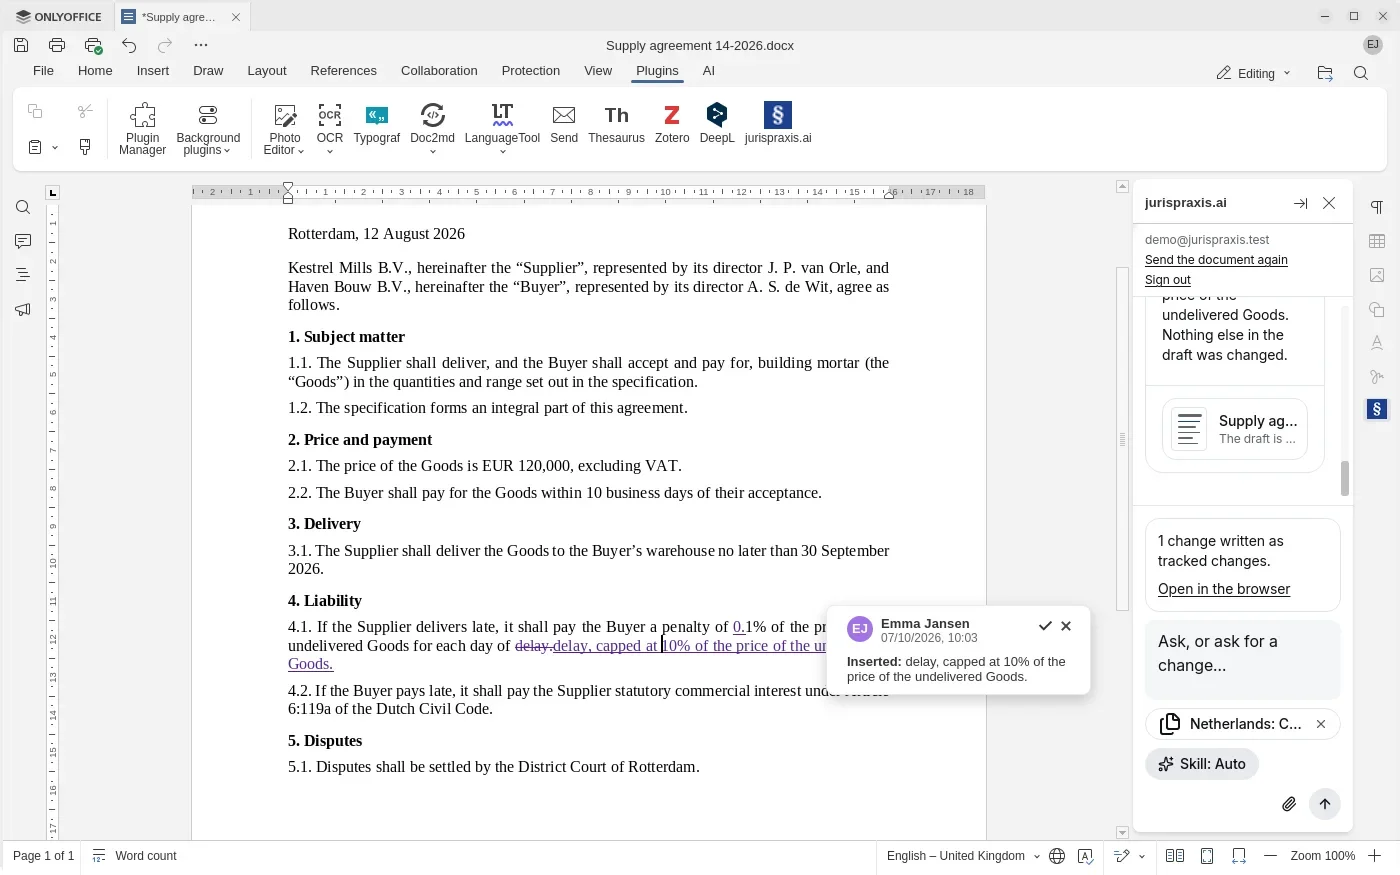Viewport: 1400px width, 875px height.
Task: Attach a file with the paperclip icon
Action: tap(1289, 804)
